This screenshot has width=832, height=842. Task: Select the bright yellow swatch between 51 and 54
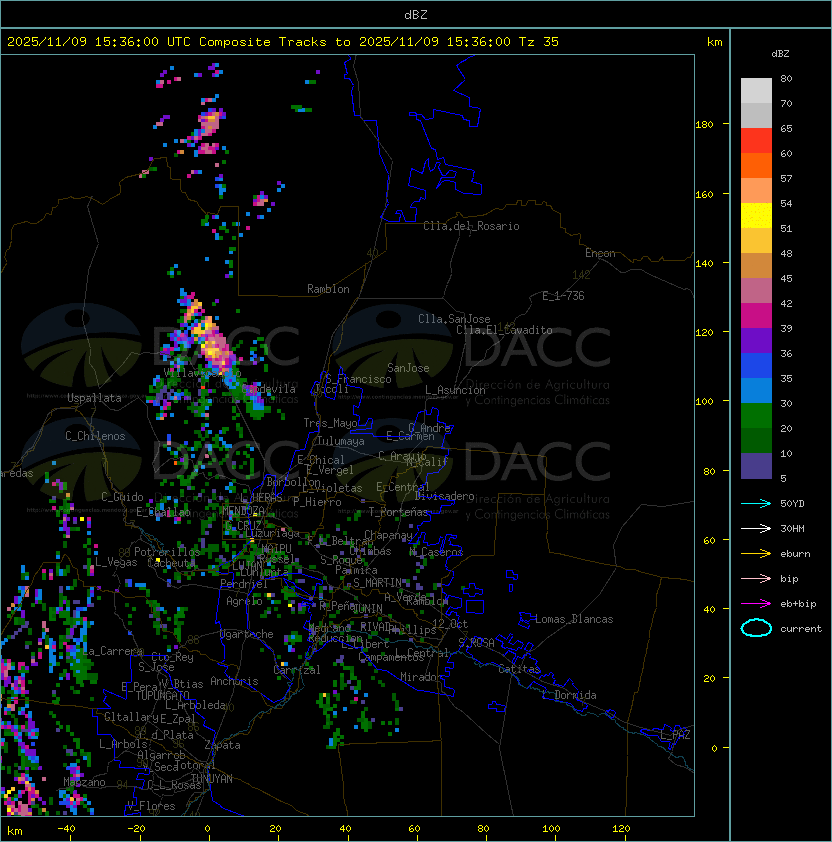pos(756,216)
